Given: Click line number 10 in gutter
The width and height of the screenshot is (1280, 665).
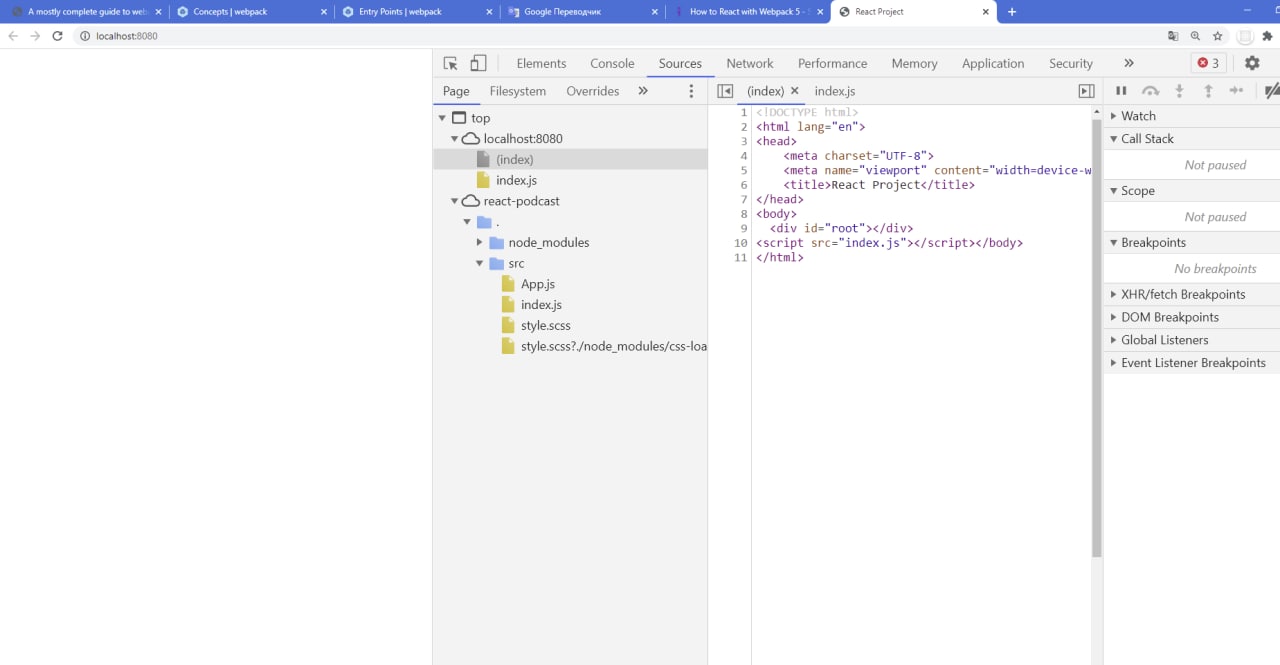Looking at the screenshot, I should pos(740,243).
